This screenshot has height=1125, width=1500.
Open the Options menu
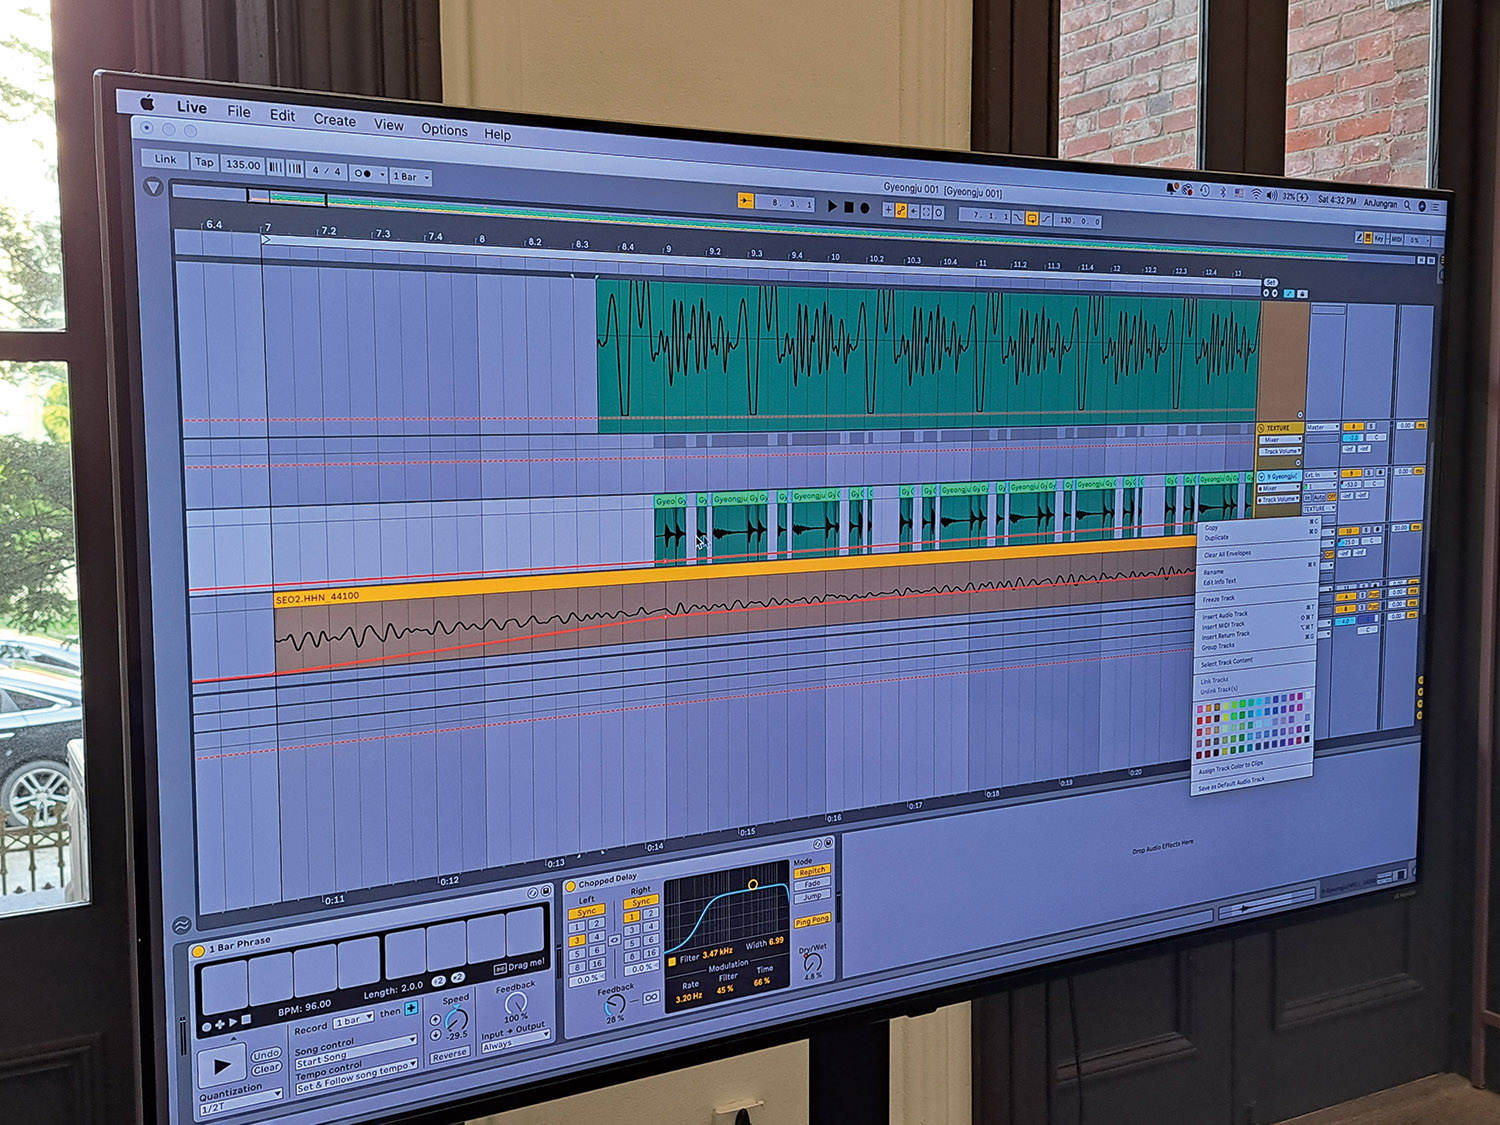(x=444, y=130)
